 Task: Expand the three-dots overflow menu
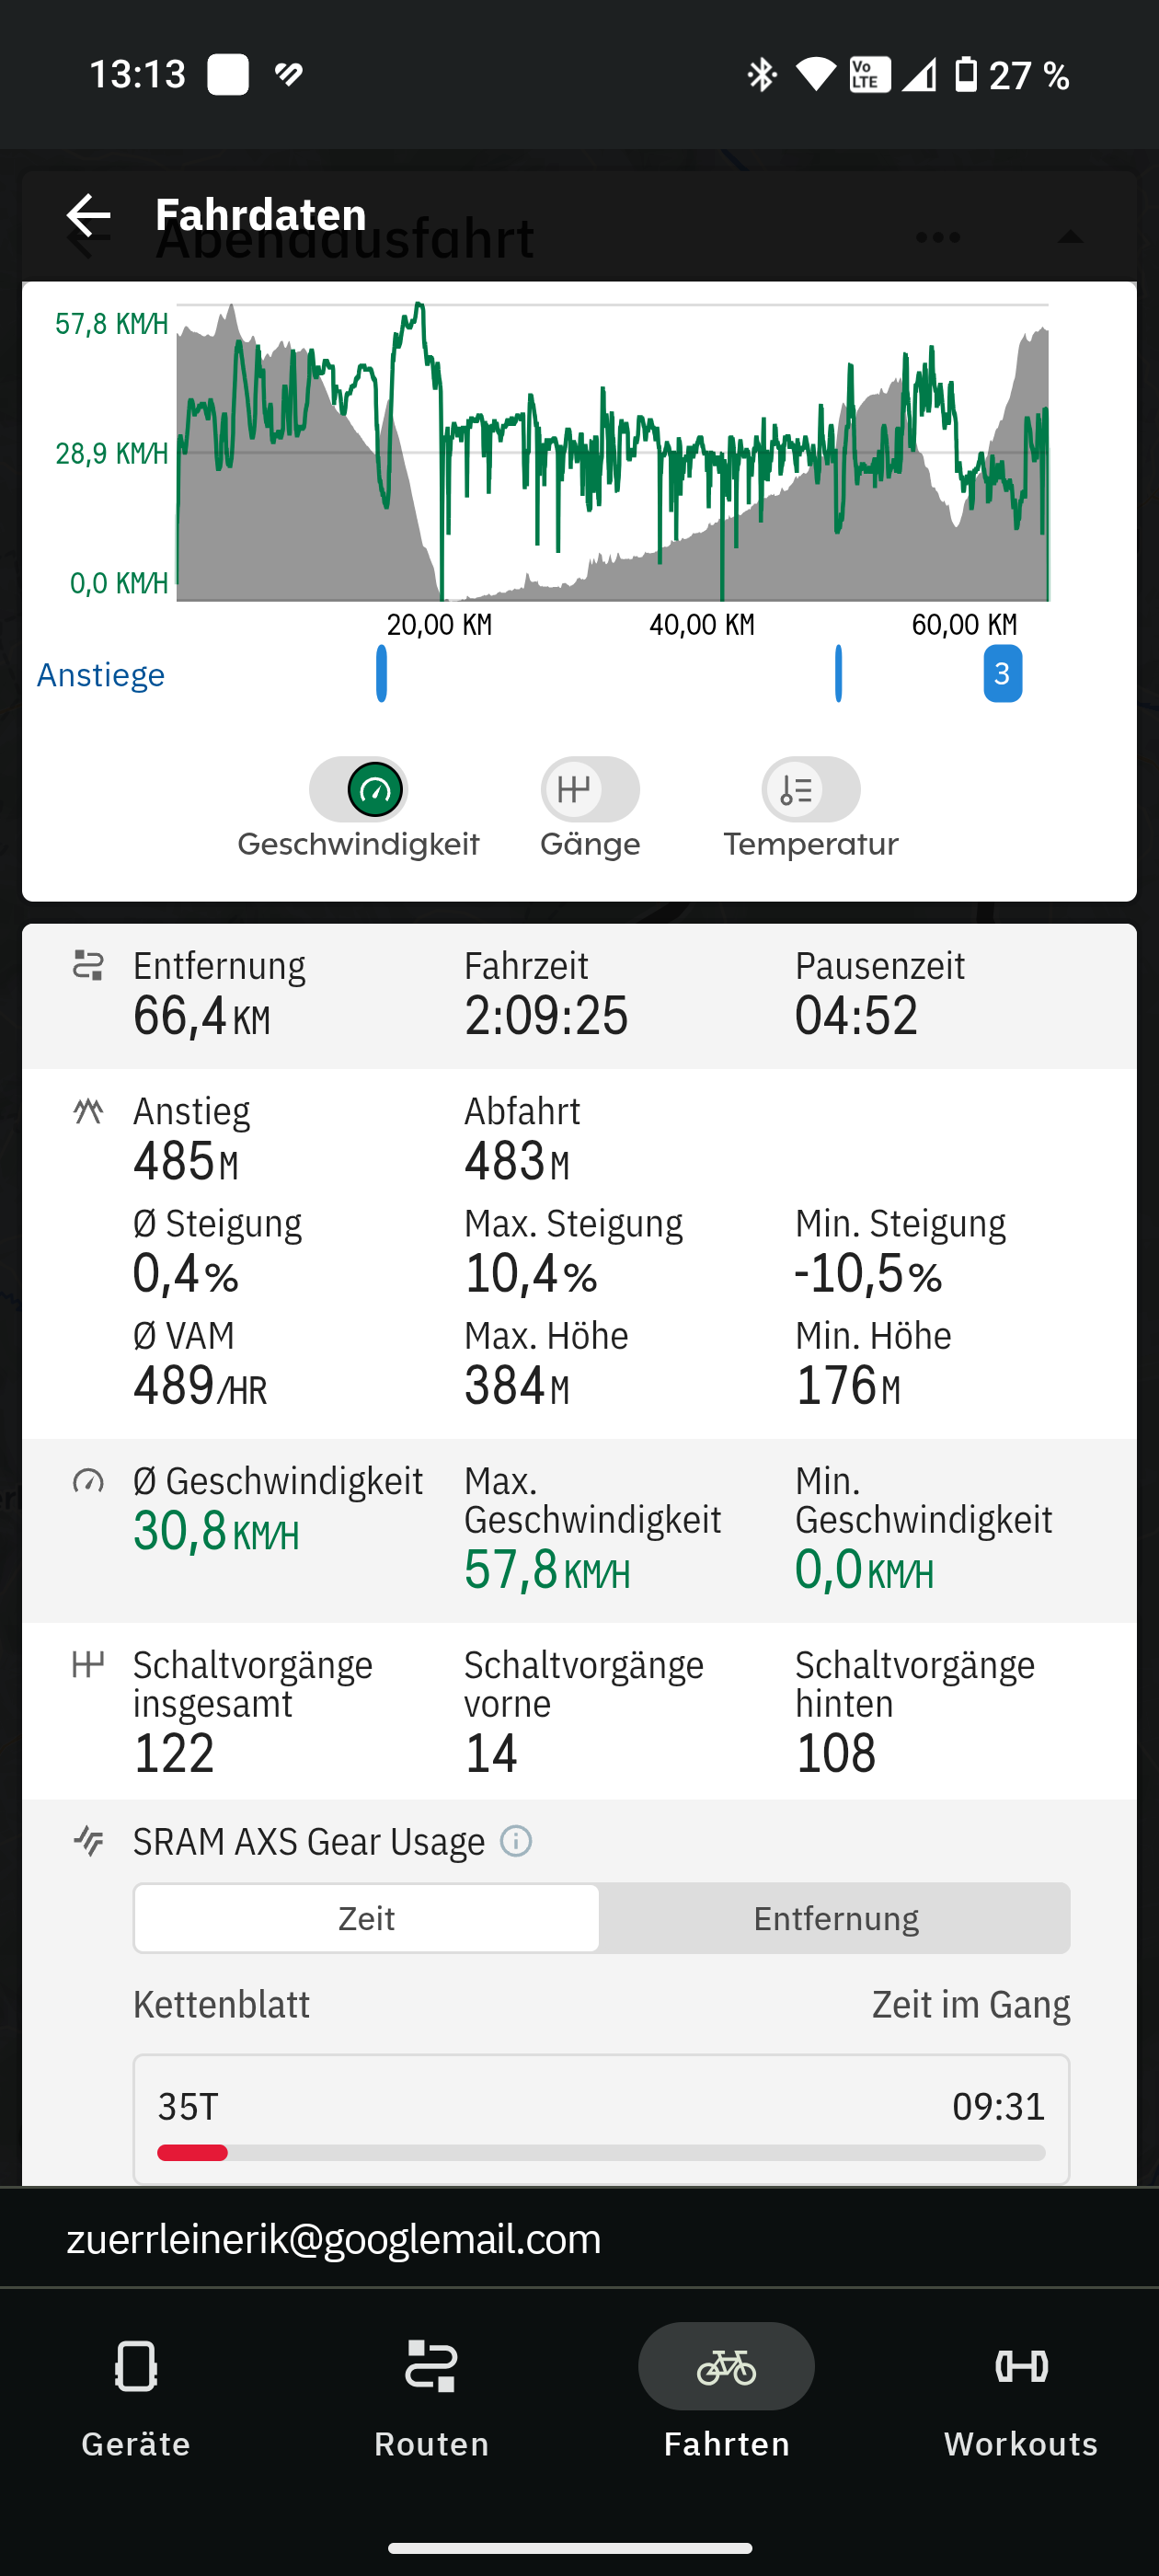[x=937, y=238]
